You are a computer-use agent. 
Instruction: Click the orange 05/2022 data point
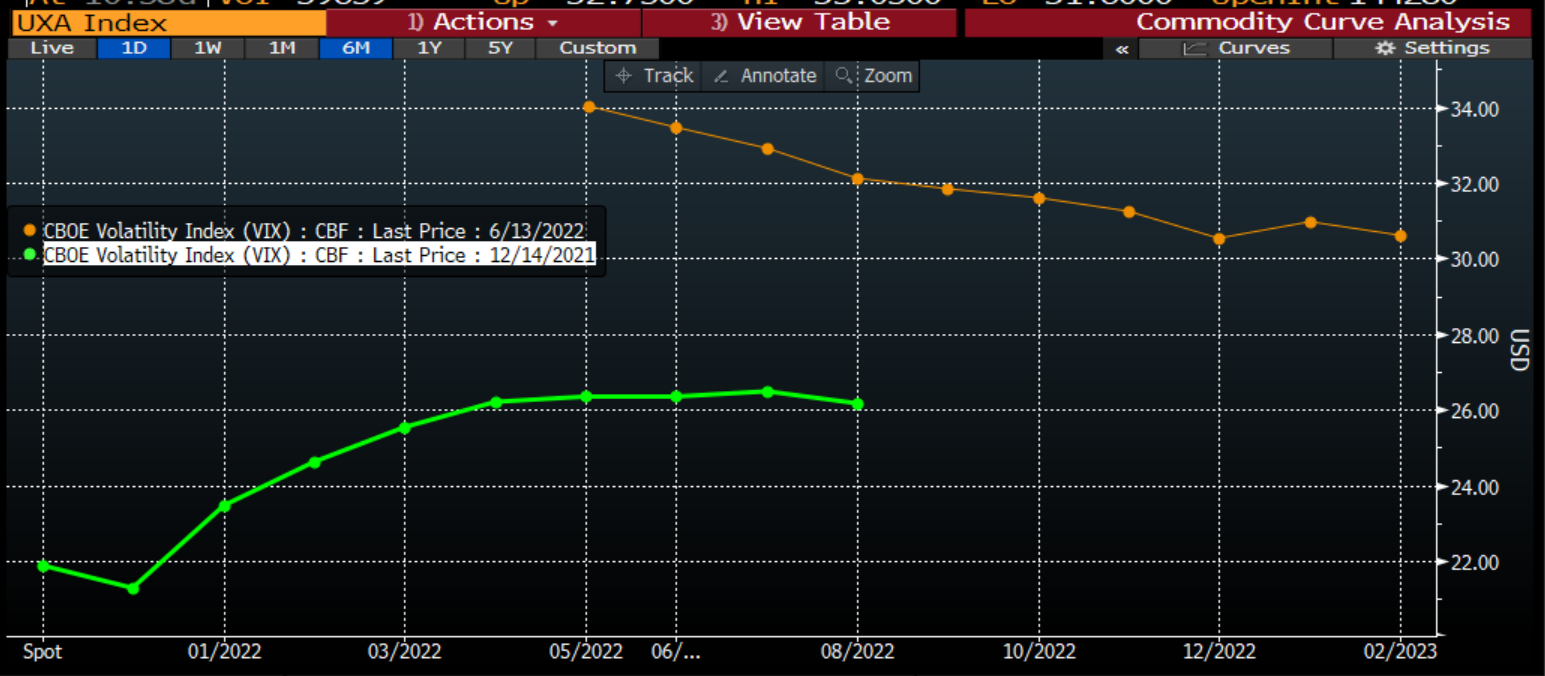(x=588, y=106)
